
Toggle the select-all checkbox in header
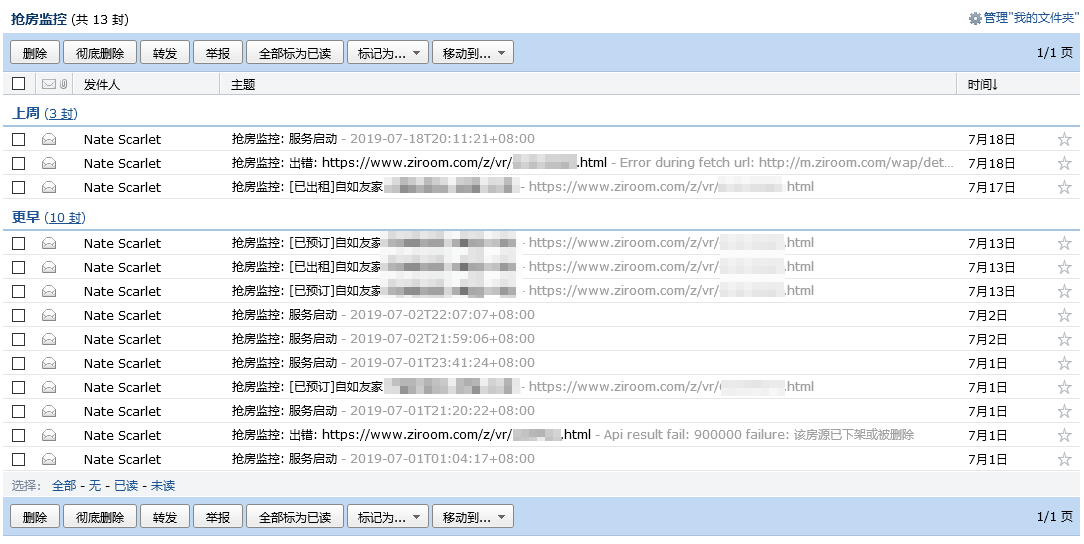coord(19,85)
